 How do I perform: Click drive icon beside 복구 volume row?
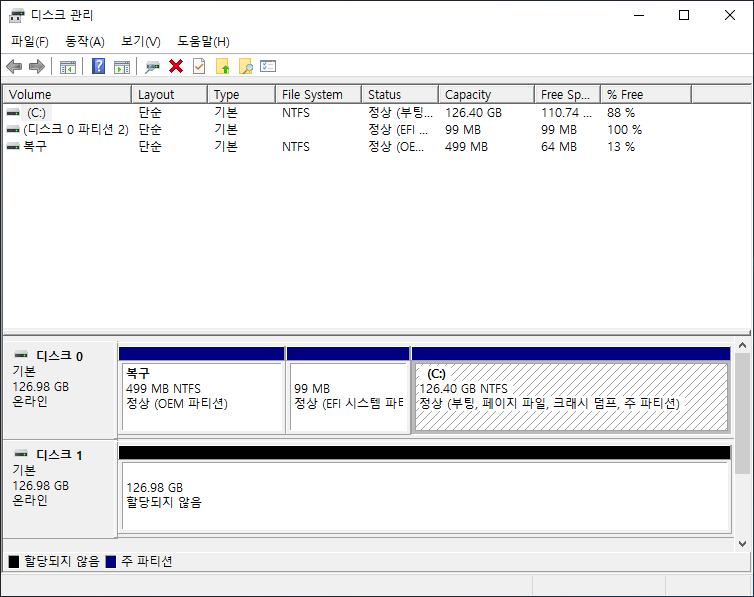(13, 146)
